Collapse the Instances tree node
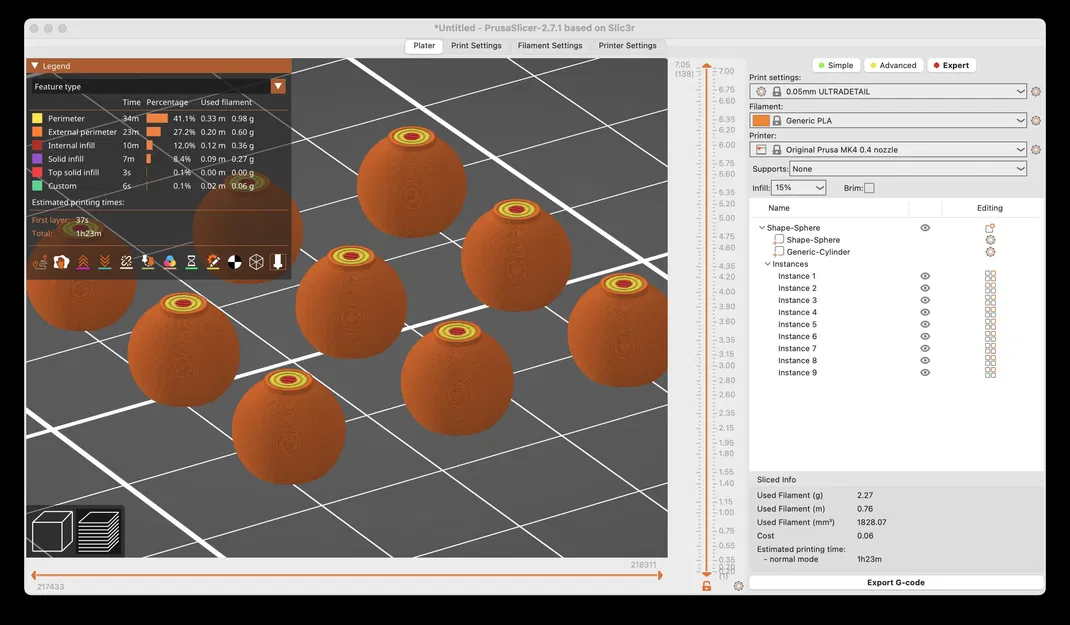This screenshot has height=625, width=1070. click(768, 264)
